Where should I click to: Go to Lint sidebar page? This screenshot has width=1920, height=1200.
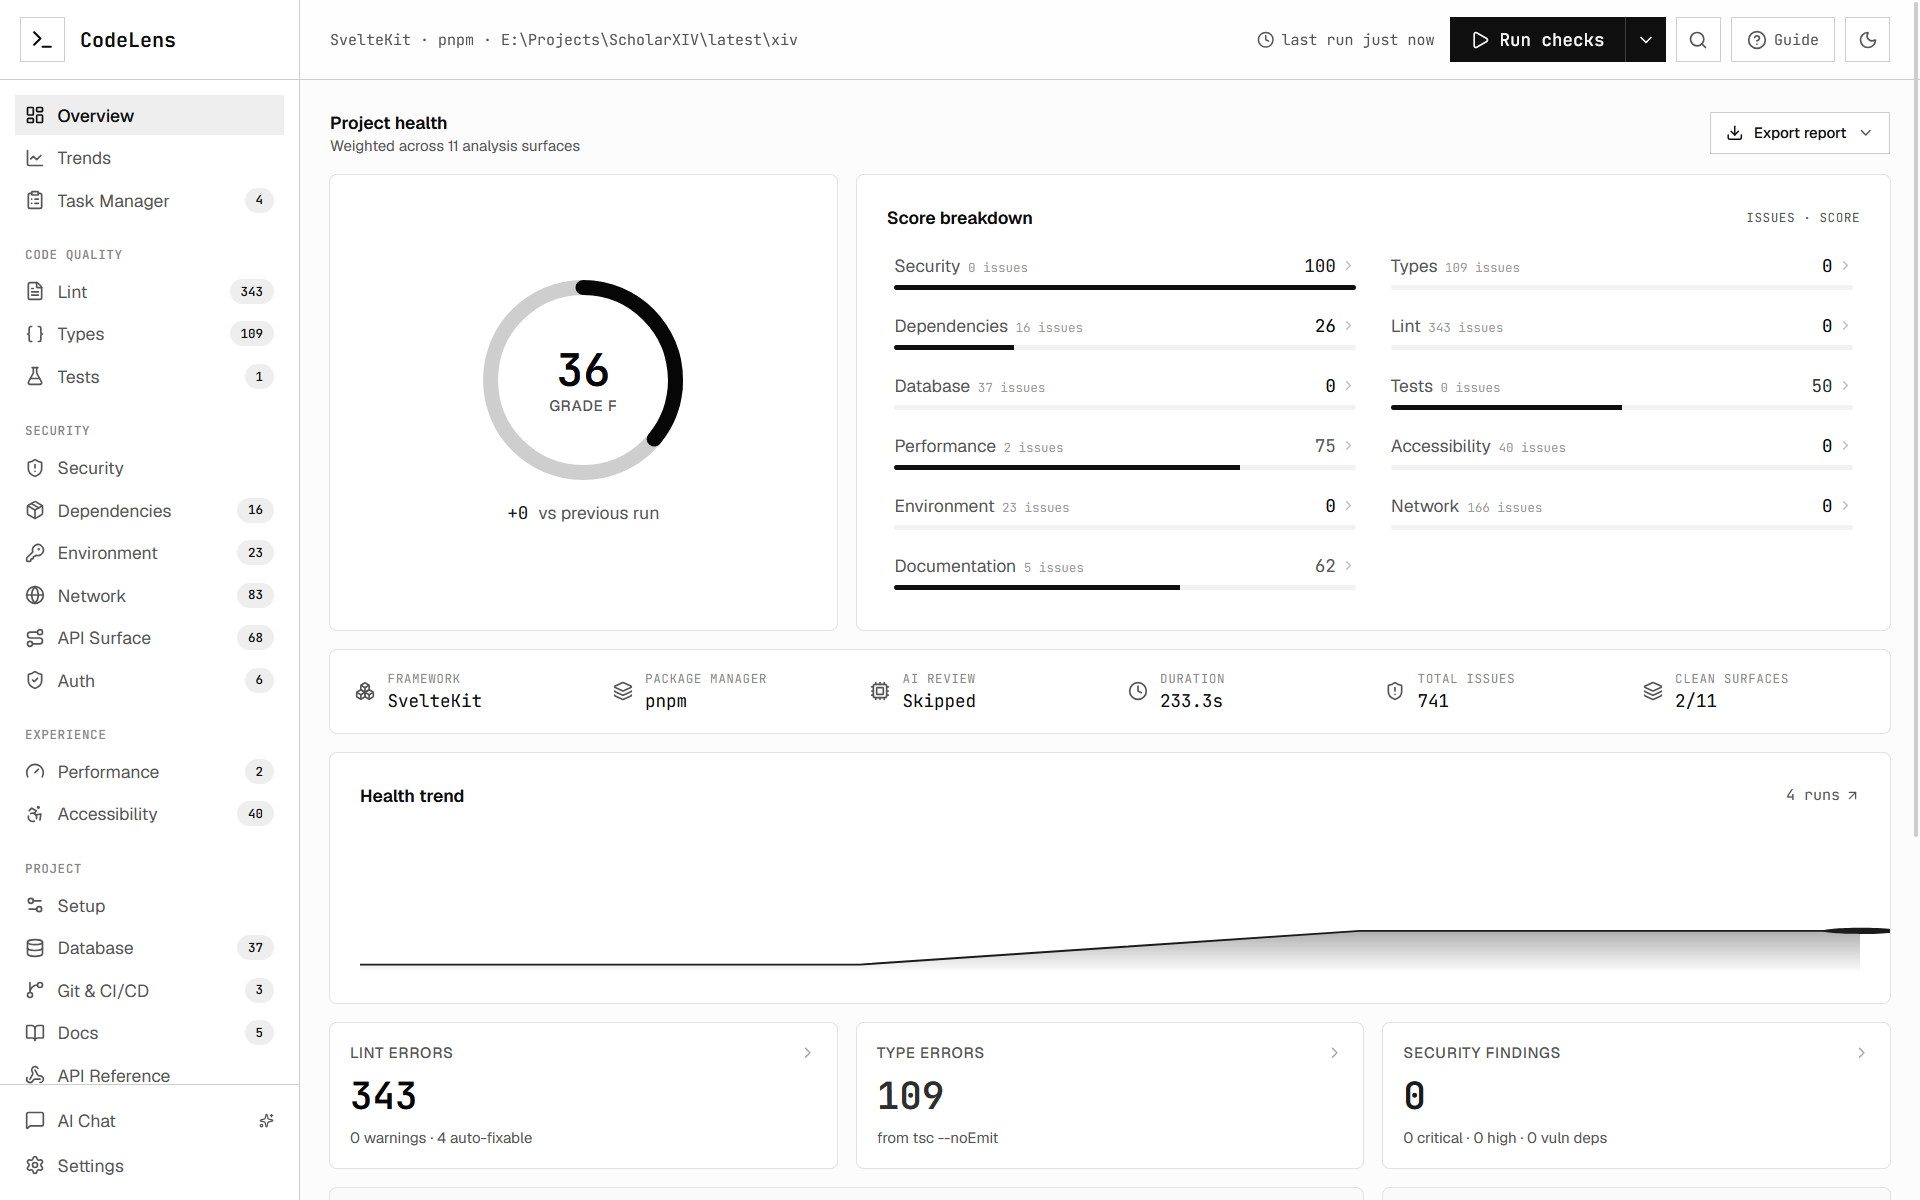click(149, 292)
